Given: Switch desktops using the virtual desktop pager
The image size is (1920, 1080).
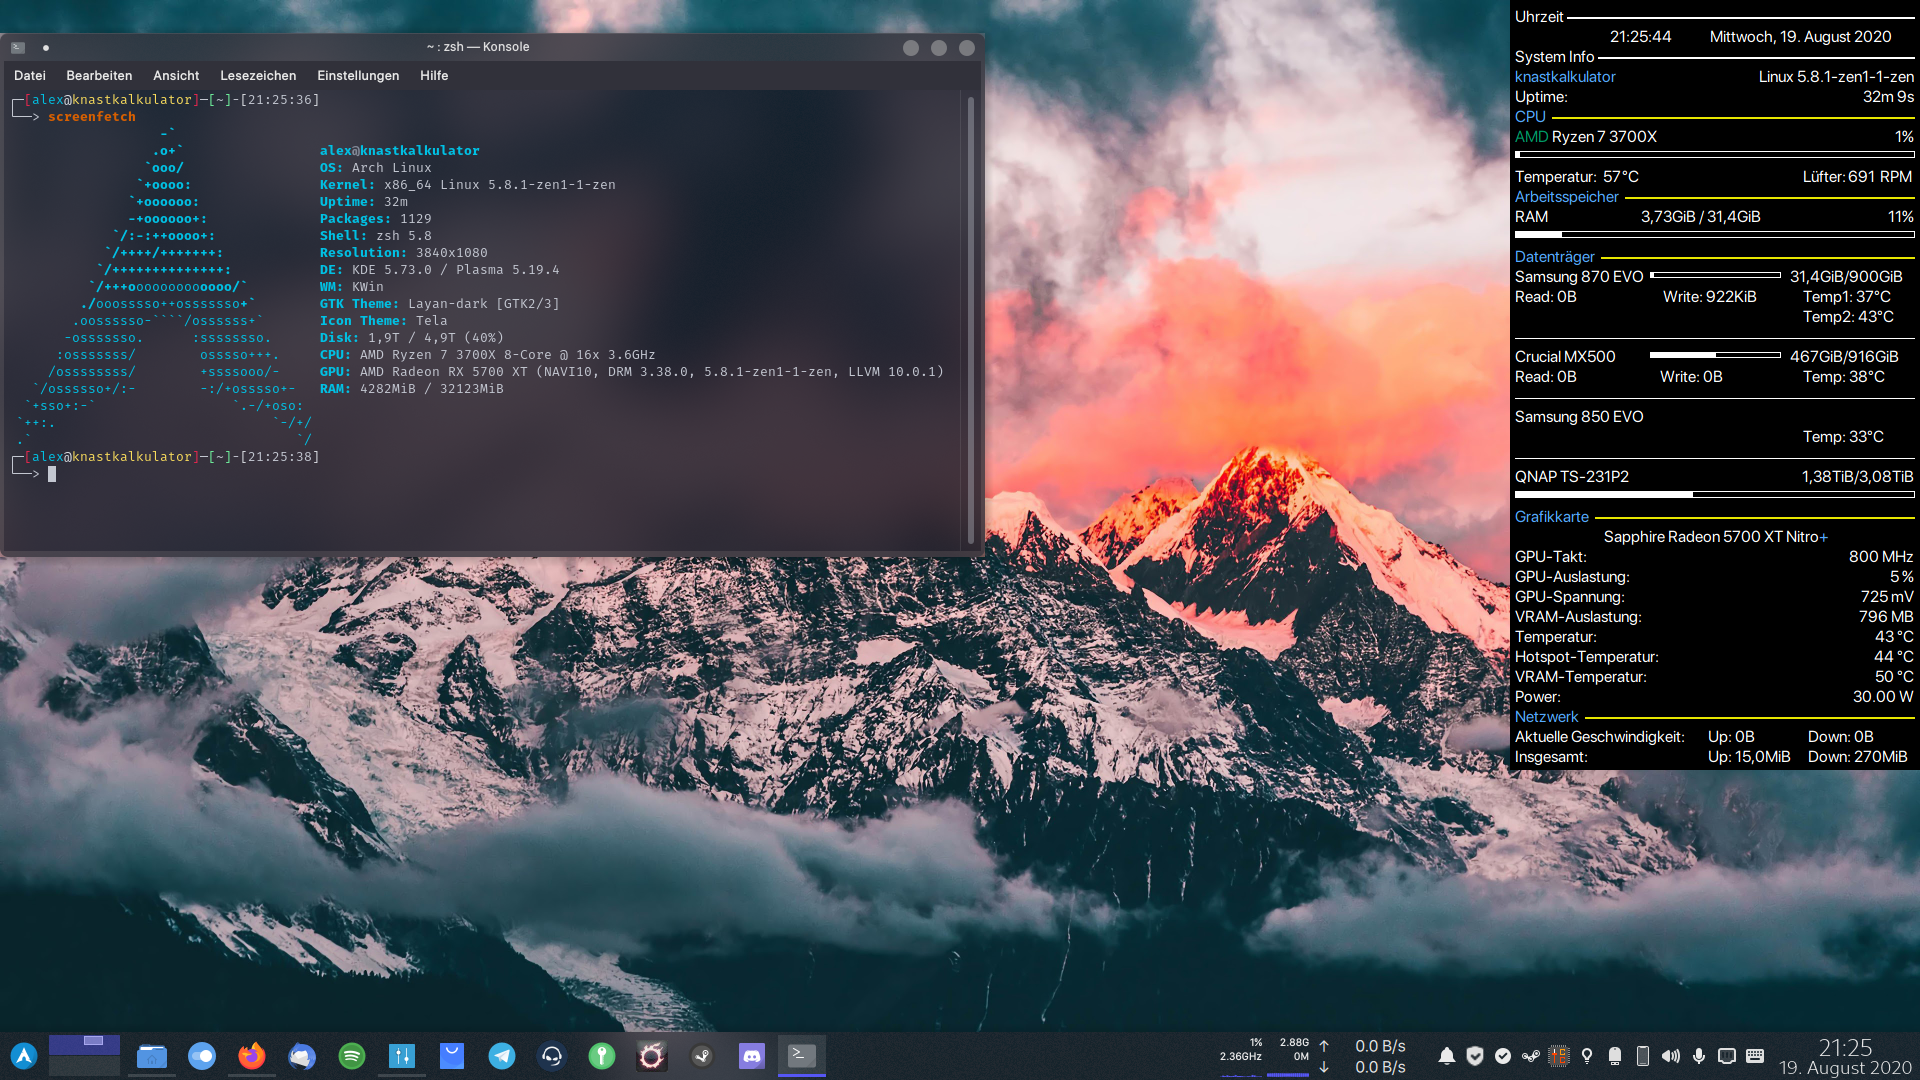Looking at the screenshot, I should 84,1056.
